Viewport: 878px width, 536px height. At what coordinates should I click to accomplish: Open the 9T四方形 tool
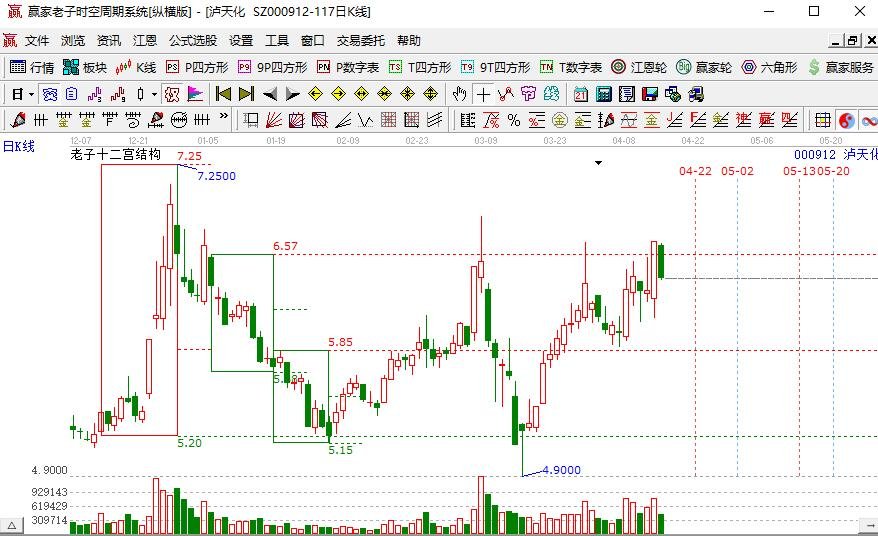tap(496, 67)
